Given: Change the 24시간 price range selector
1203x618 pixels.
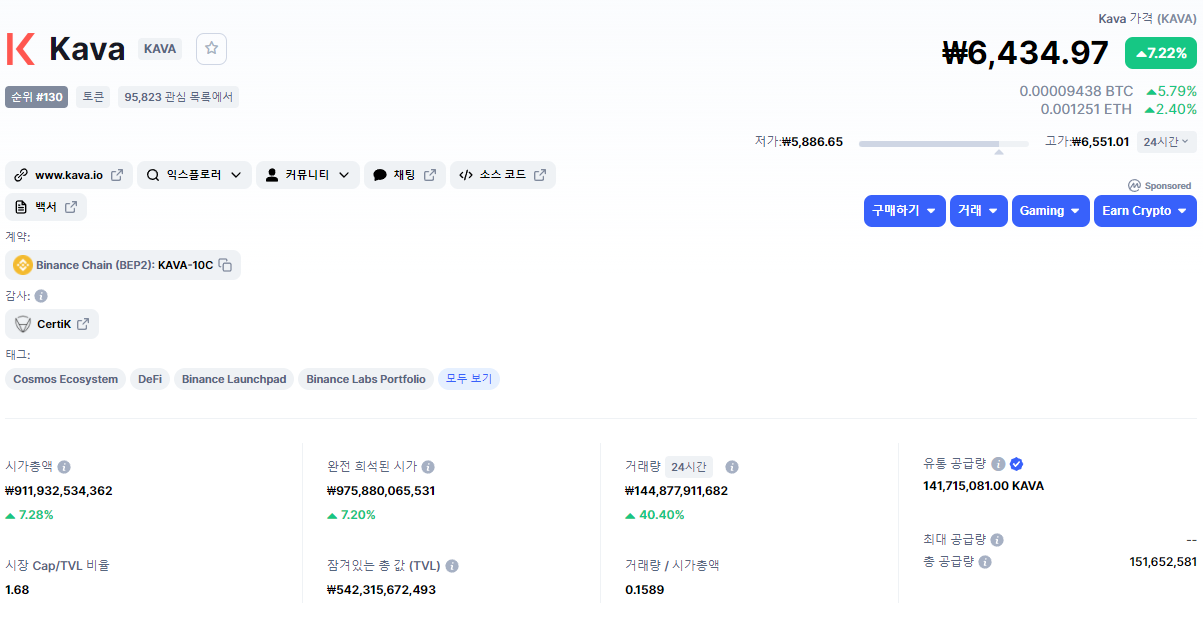Looking at the screenshot, I should click(1167, 142).
